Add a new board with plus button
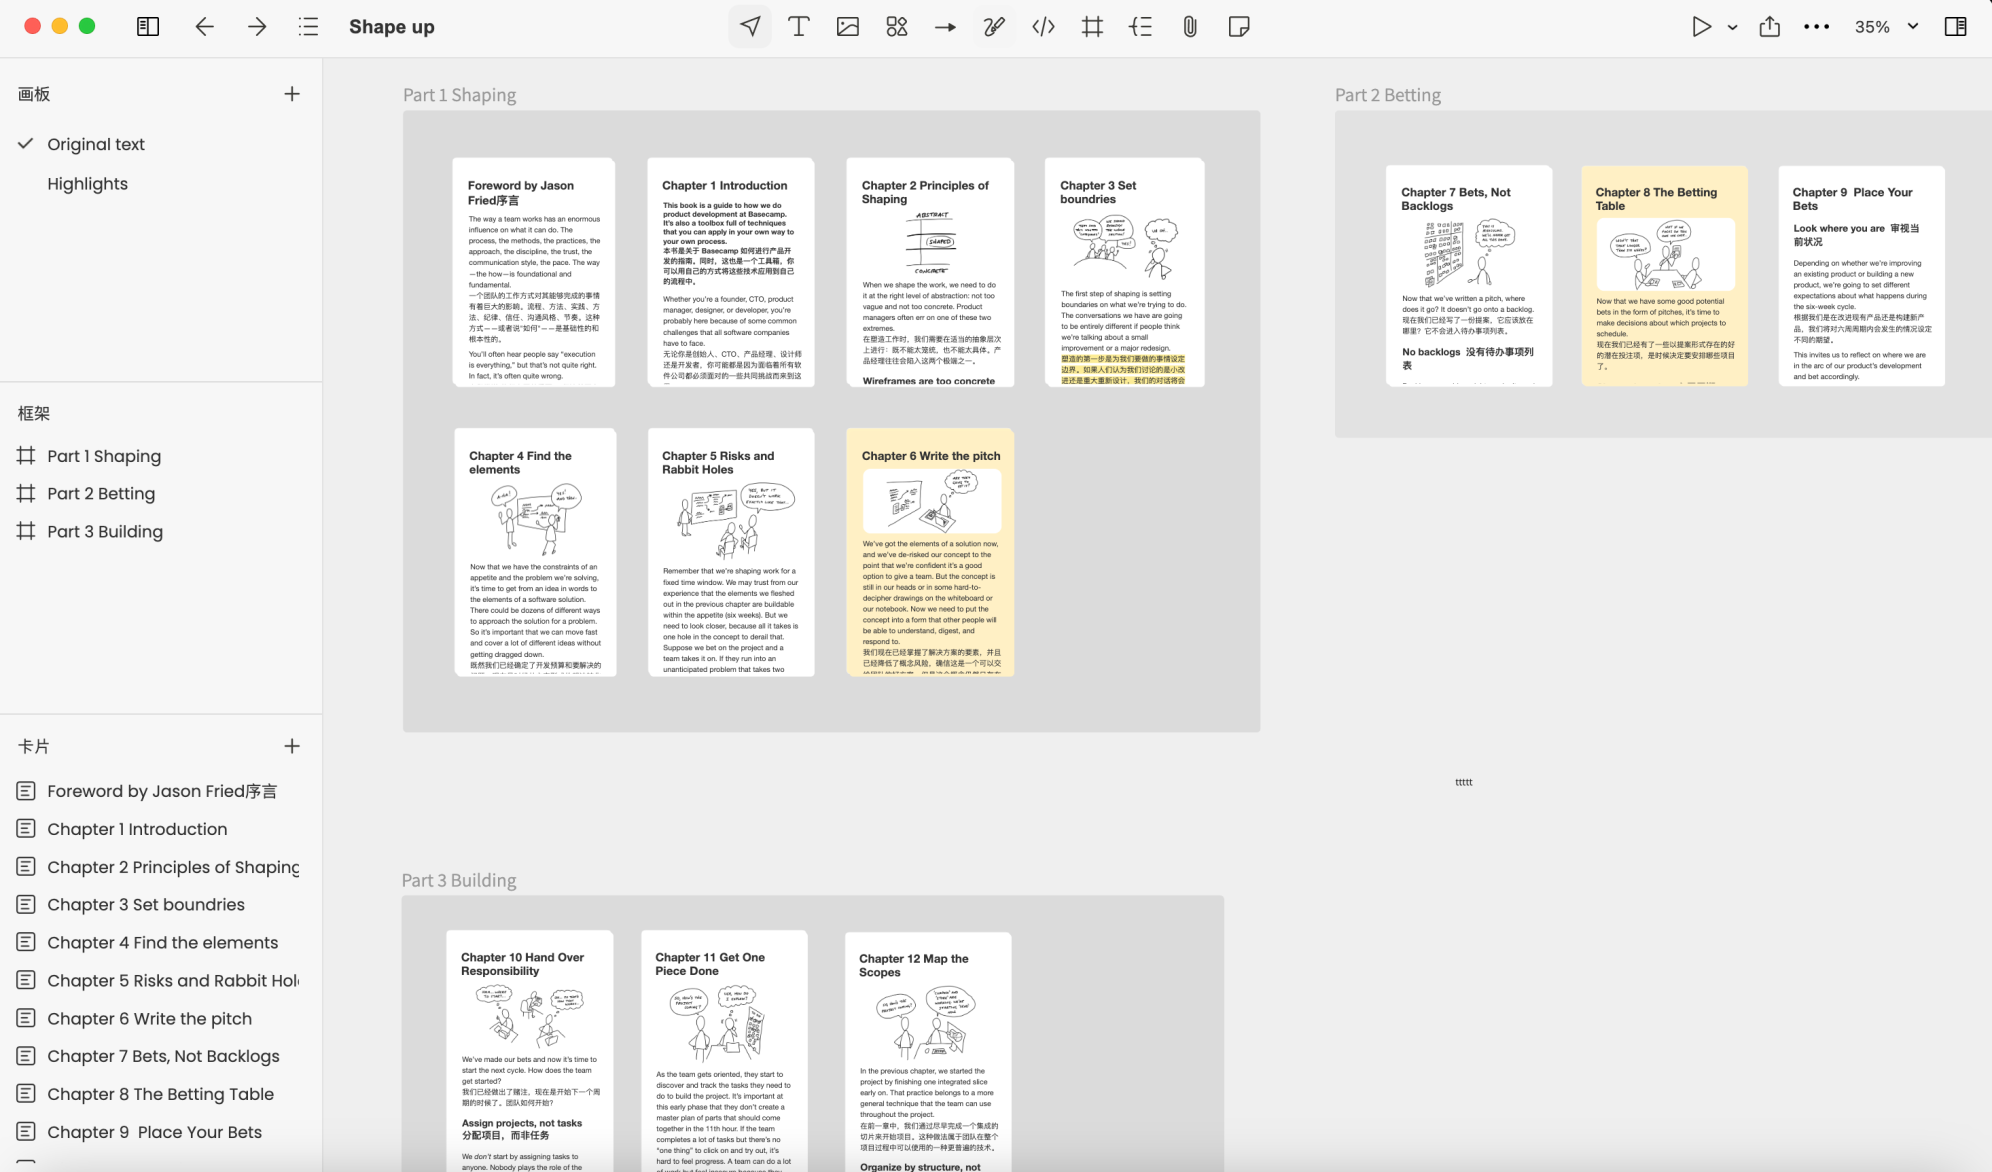 [292, 94]
